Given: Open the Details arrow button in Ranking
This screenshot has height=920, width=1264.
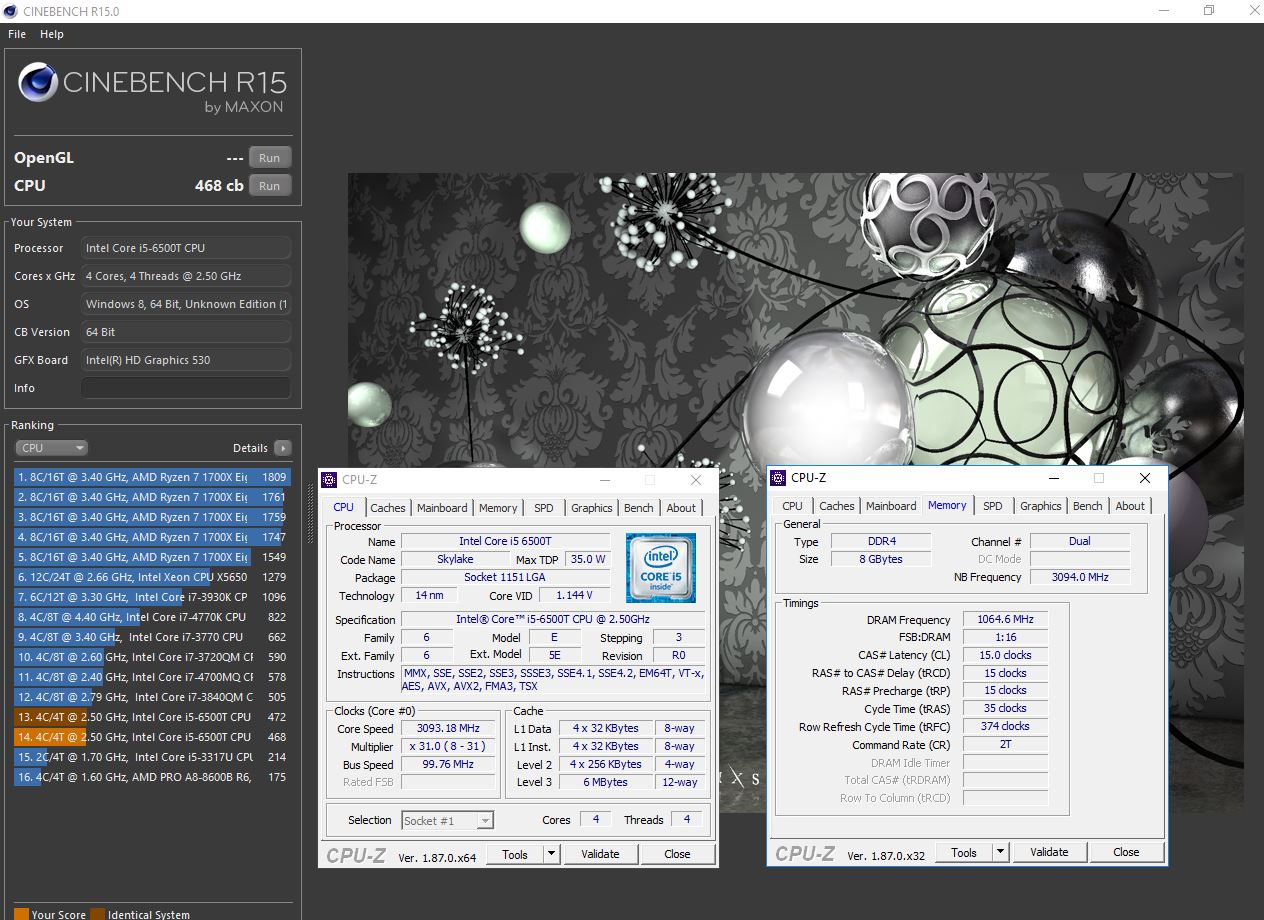Looking at the screenshot, I should [x=283, y=448].
